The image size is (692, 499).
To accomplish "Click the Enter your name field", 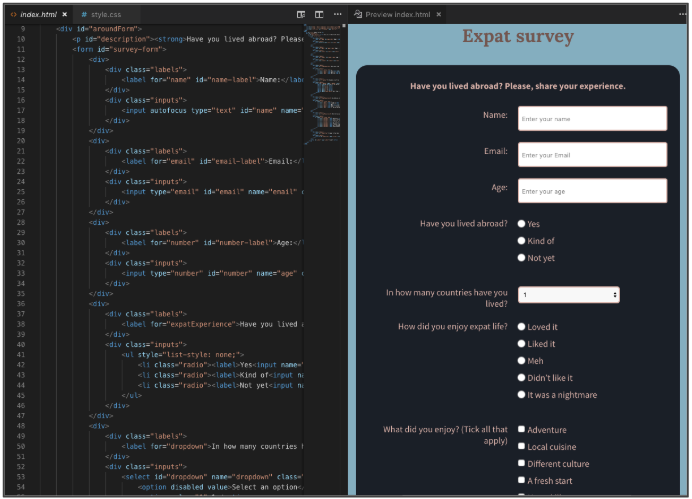I will point(592,119).
